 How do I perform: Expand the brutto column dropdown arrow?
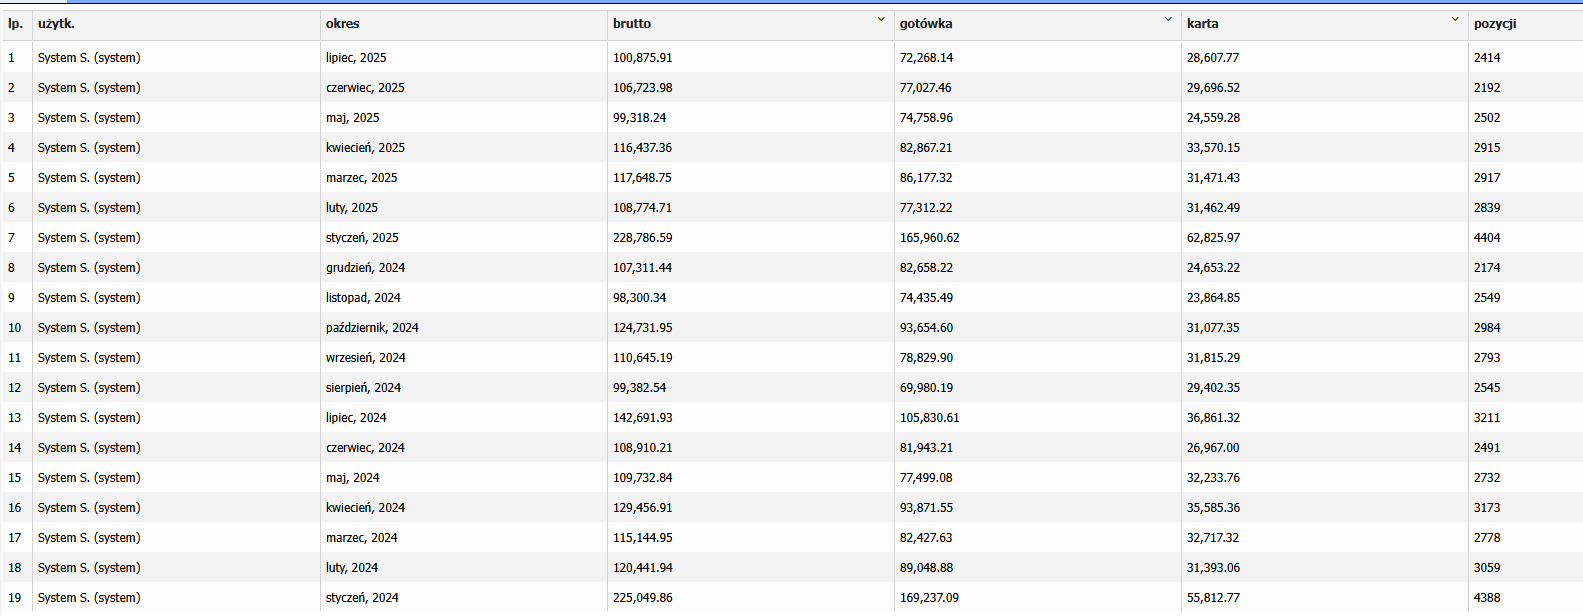(880, 20)
